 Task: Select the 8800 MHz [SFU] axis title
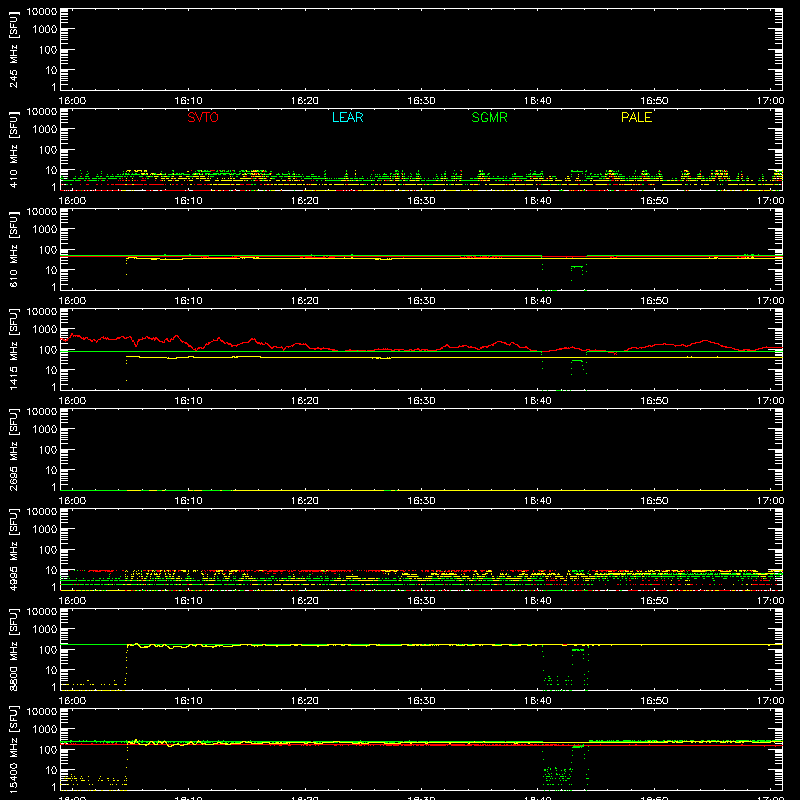tap(14, 649)
